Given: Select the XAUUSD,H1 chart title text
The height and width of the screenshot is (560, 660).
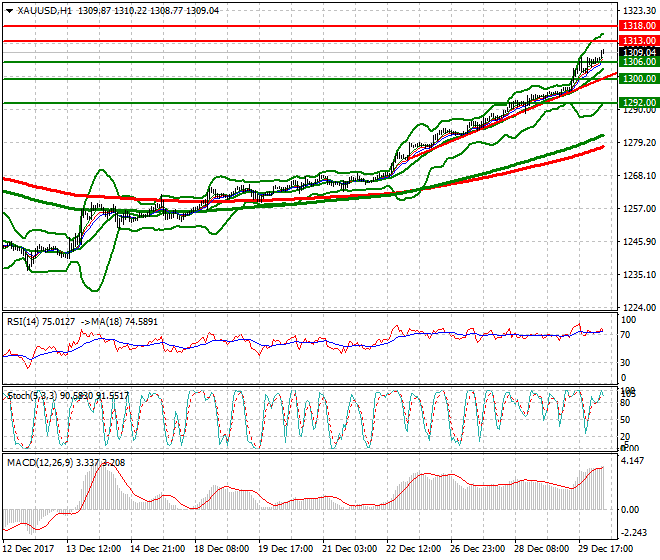Looking at the screenshot, I should point(44,11).
